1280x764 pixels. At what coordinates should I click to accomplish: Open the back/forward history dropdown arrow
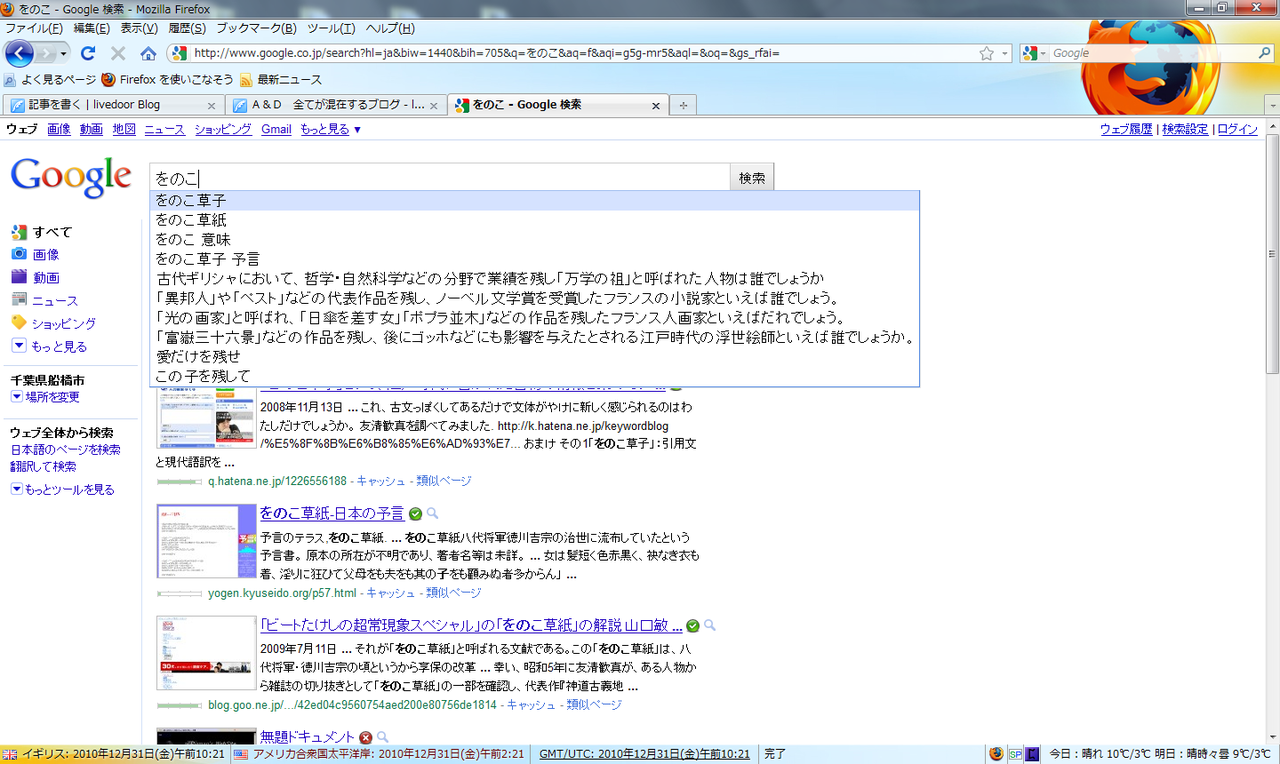click(x=64, y=53)
